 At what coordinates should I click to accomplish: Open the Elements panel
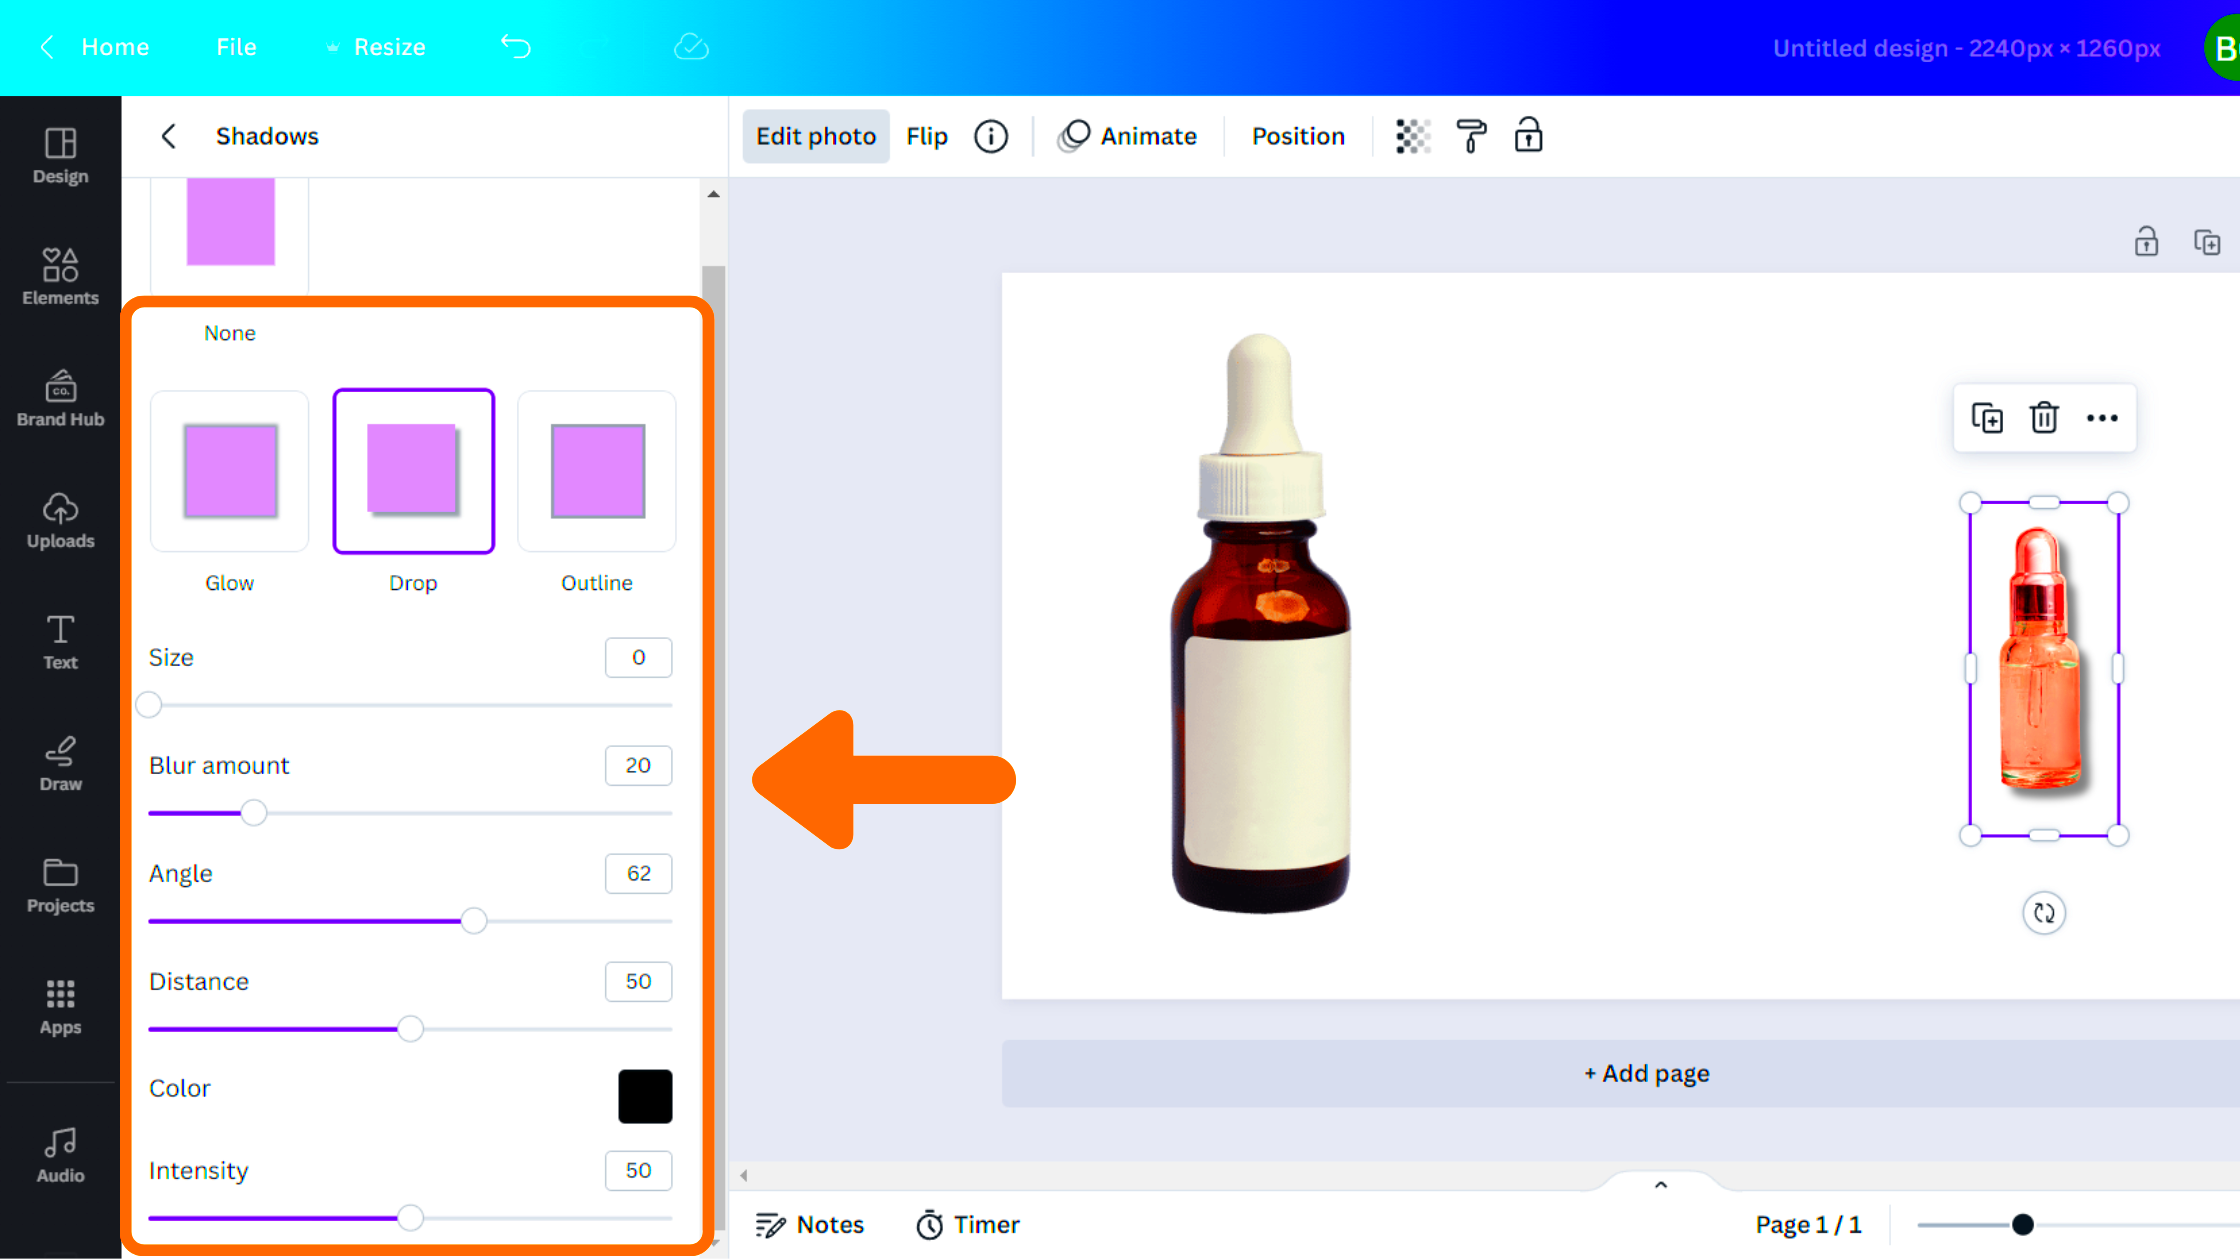[60, 274]
